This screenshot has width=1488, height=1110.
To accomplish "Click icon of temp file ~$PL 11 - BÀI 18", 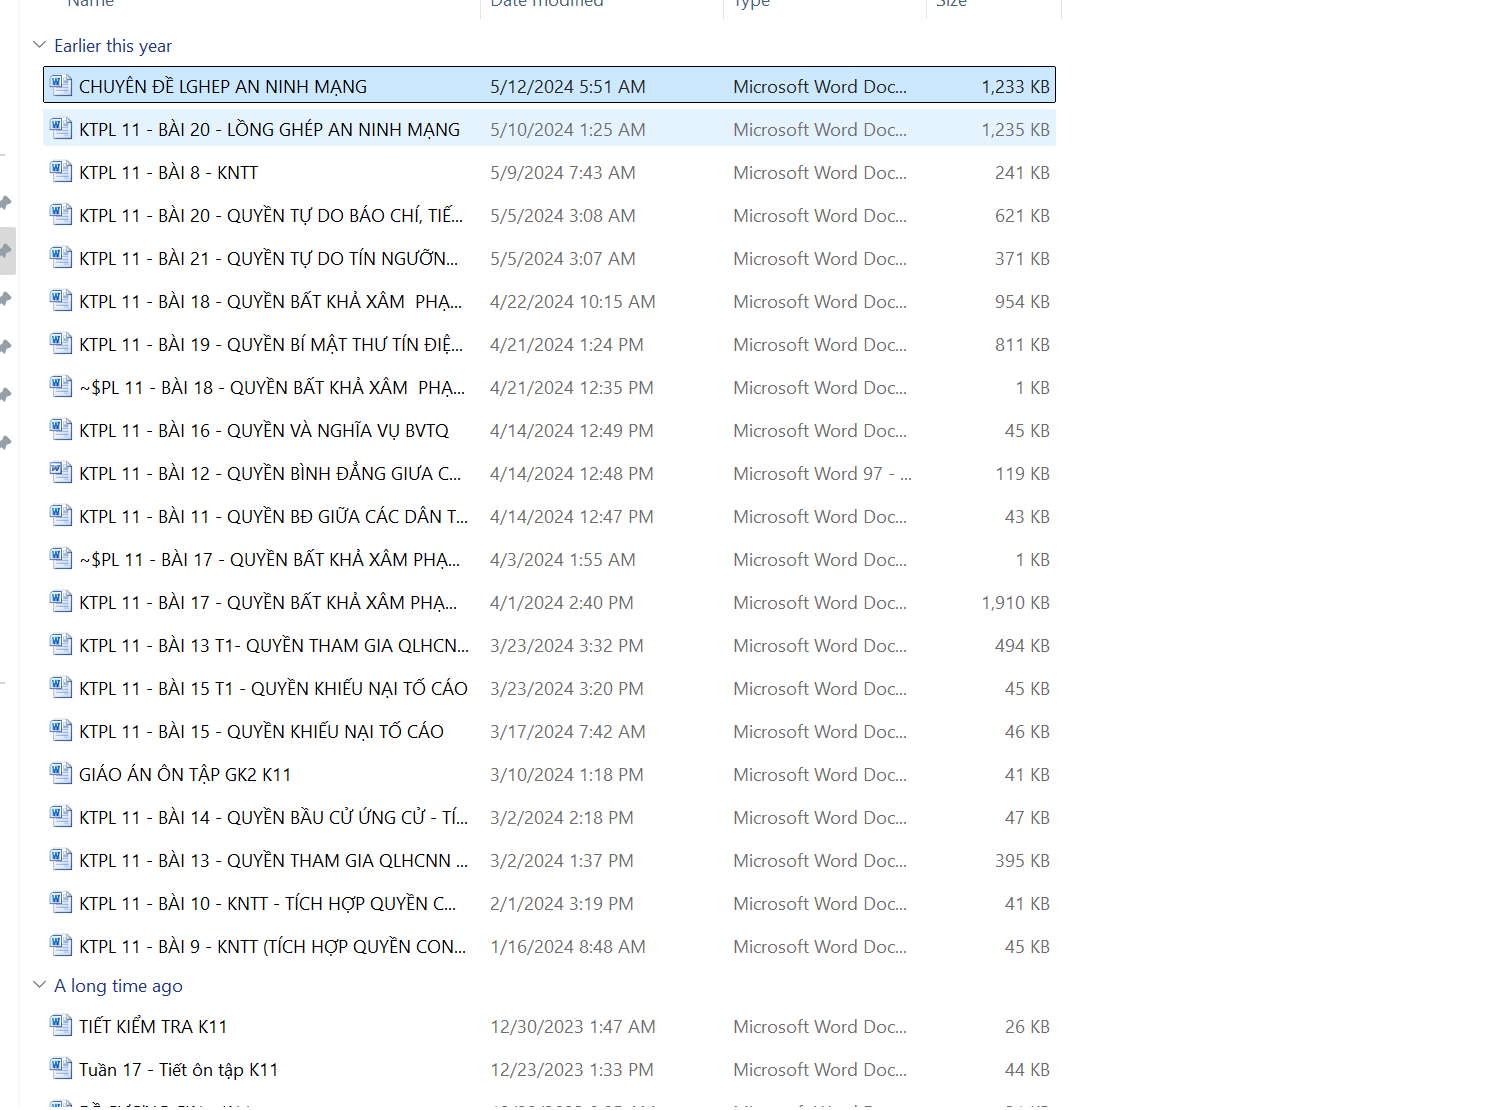I will coord(61,386).
